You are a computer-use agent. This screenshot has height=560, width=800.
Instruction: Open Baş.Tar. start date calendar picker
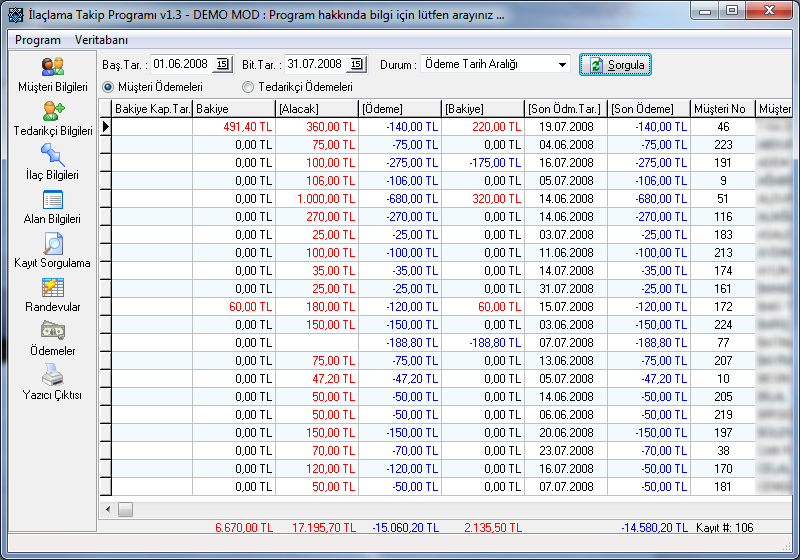pos(223,65)
